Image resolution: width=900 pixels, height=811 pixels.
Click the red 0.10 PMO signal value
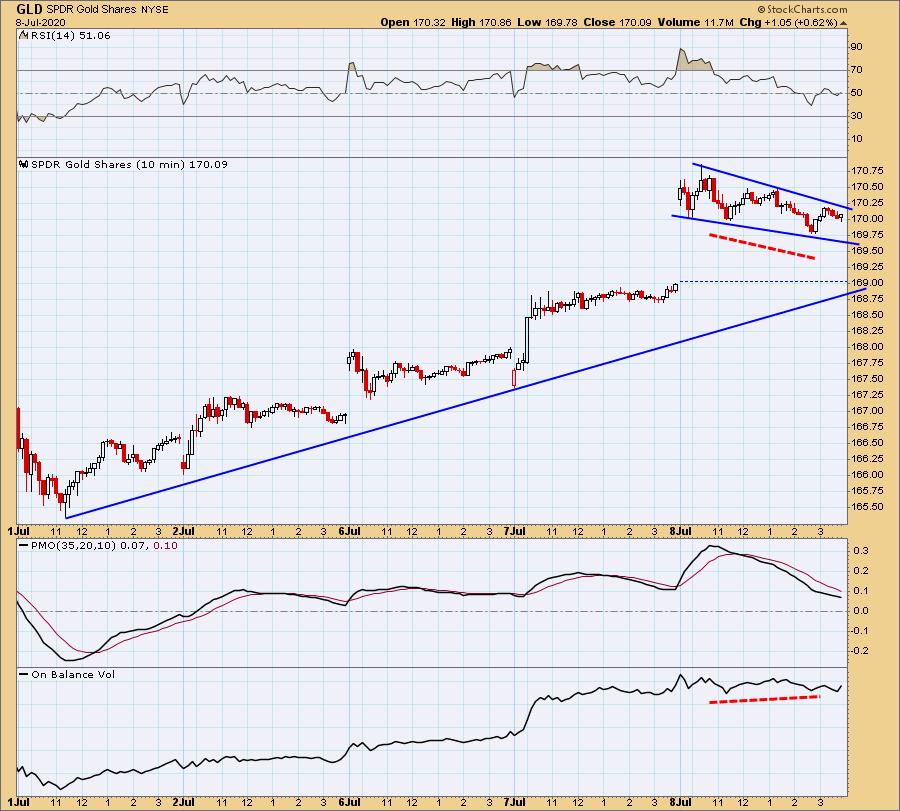[165, 545]
